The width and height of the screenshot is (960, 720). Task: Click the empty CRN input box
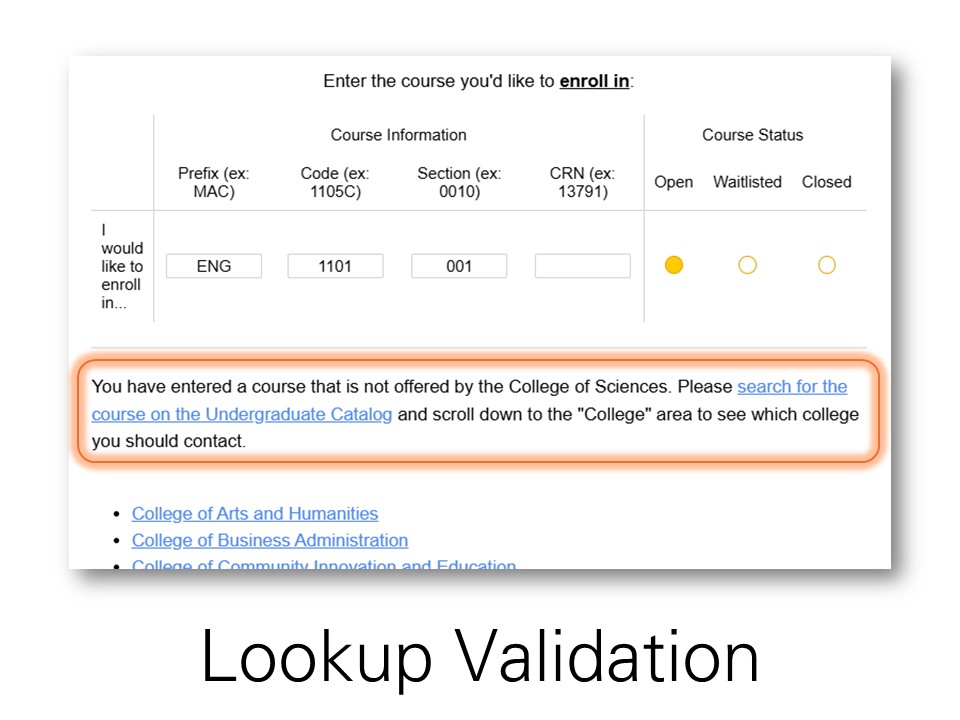(x=581, y=265)
